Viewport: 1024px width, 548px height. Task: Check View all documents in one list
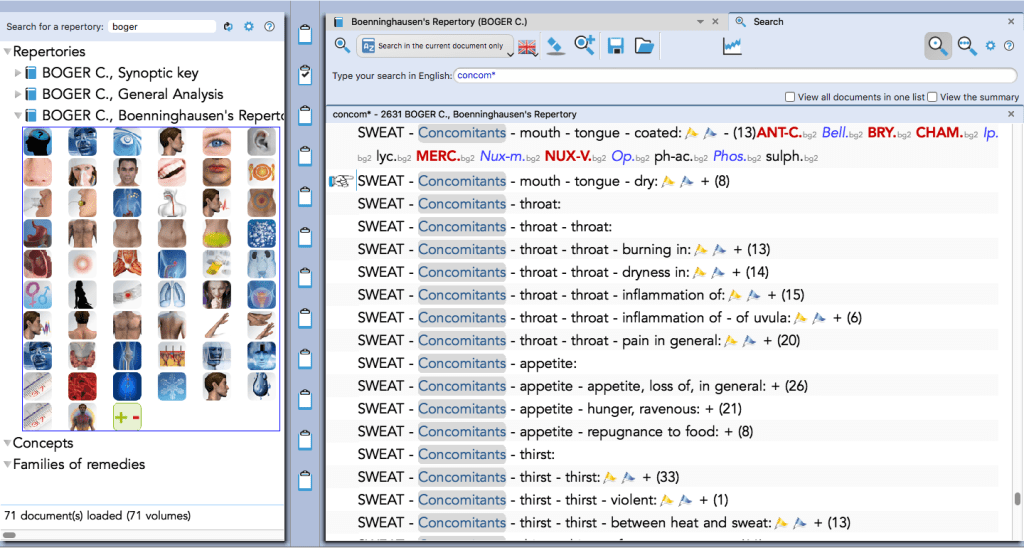click(790, 97)
